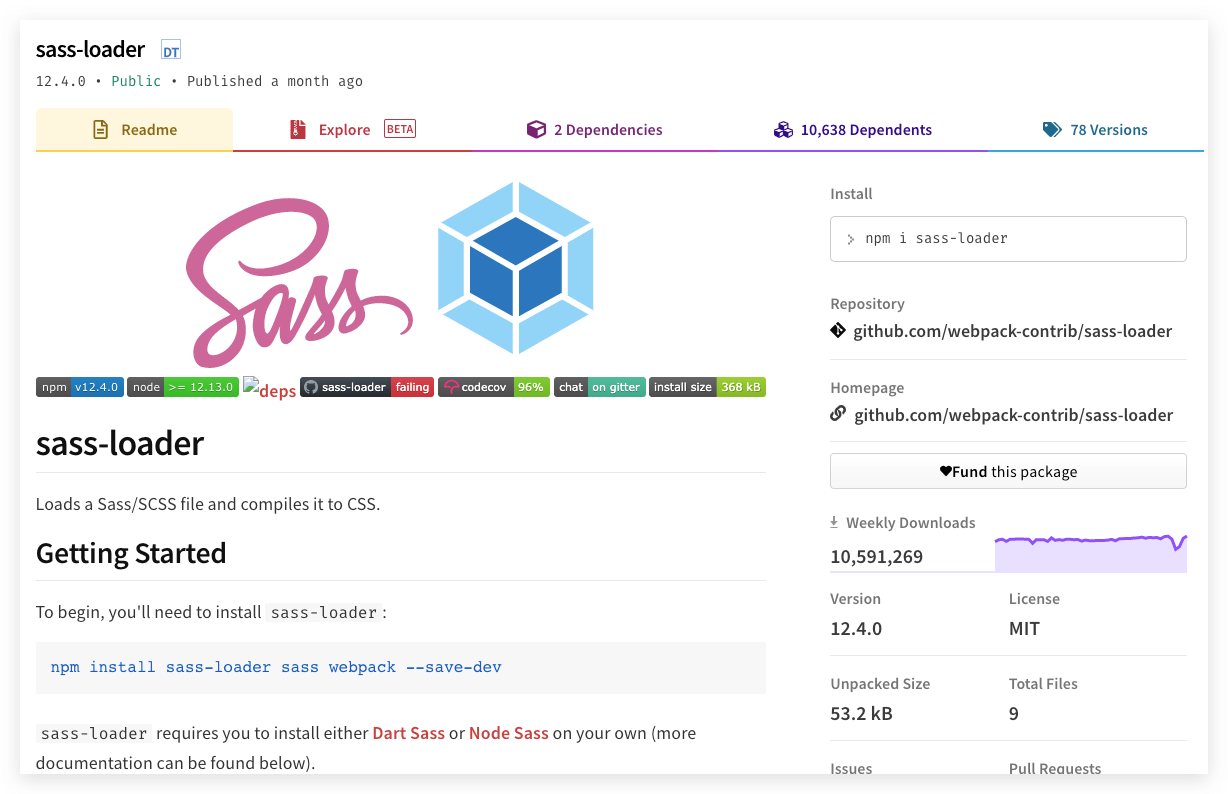Open the Dart Sass link
The height and width of the screenshot is (794, 1228).
point(408,733)
